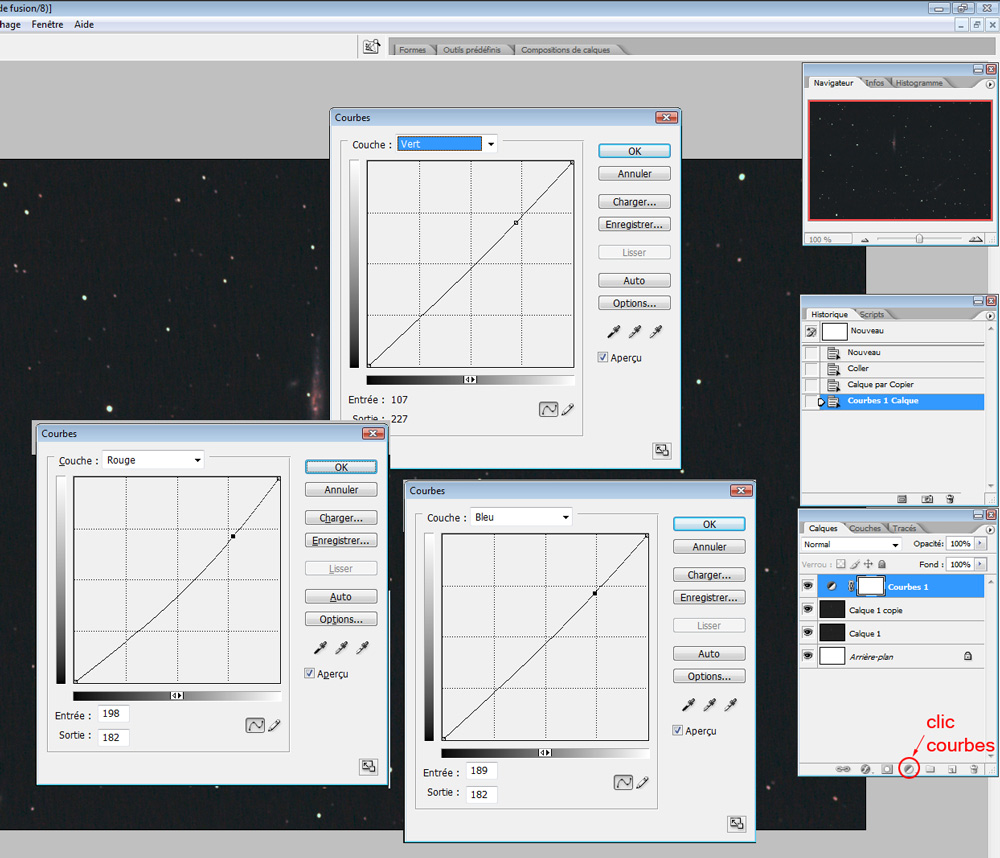Click Options... in the Rouge Courbes dialog

[341, 619]
